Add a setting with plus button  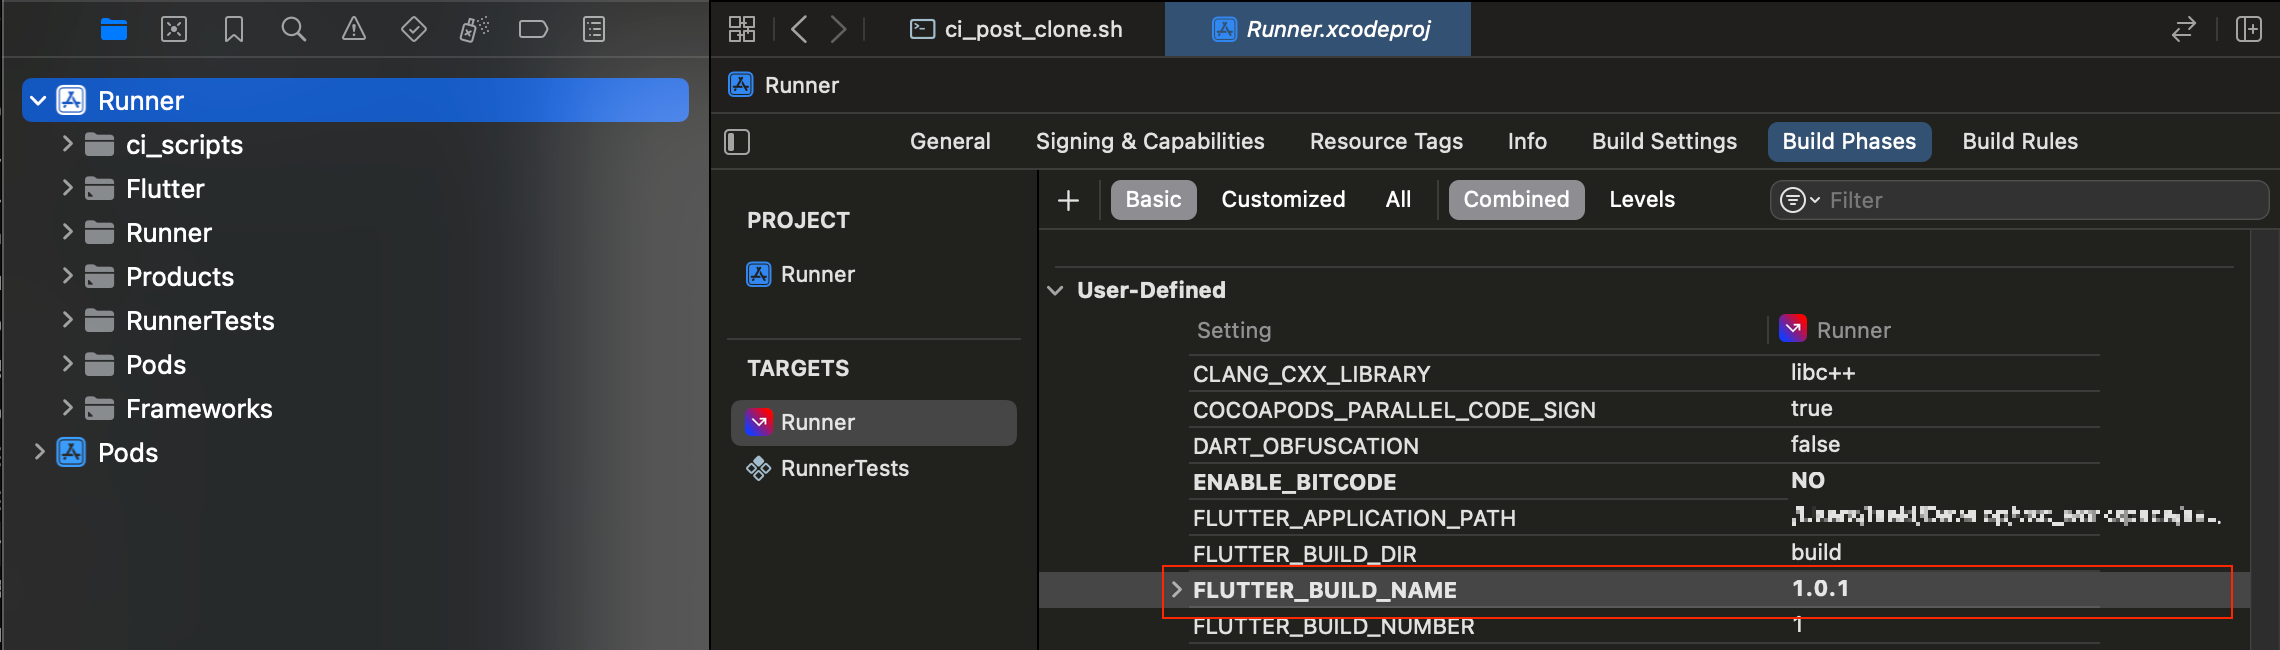(1068, 200)
